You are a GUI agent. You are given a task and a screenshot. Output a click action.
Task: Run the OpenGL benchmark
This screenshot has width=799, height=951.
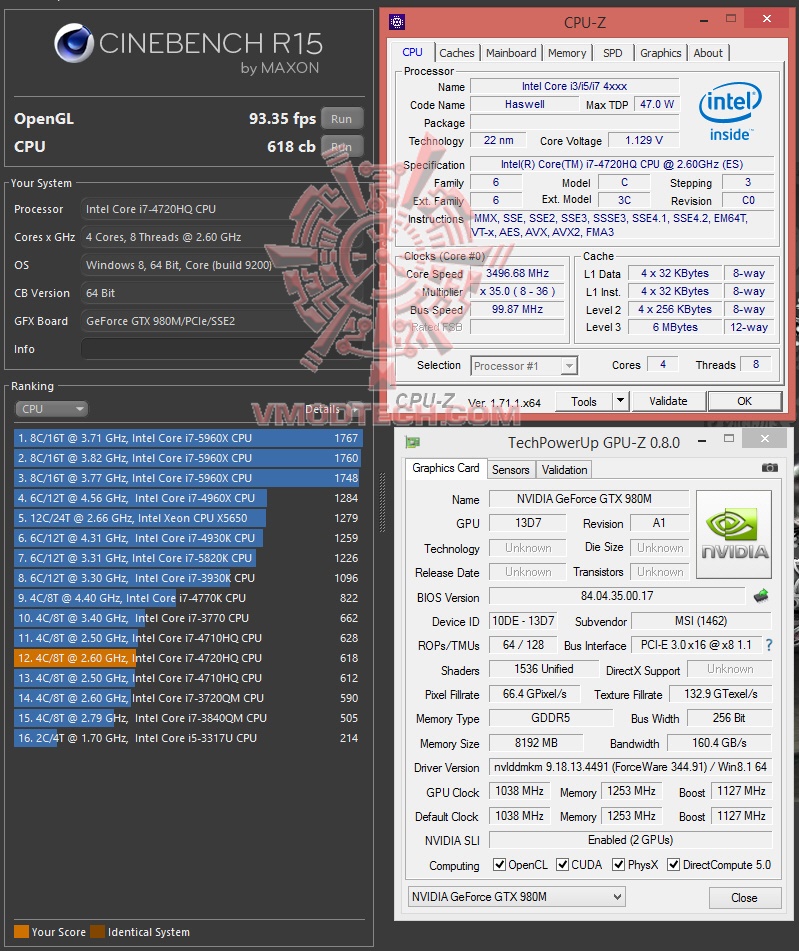[x=342, y=119]
